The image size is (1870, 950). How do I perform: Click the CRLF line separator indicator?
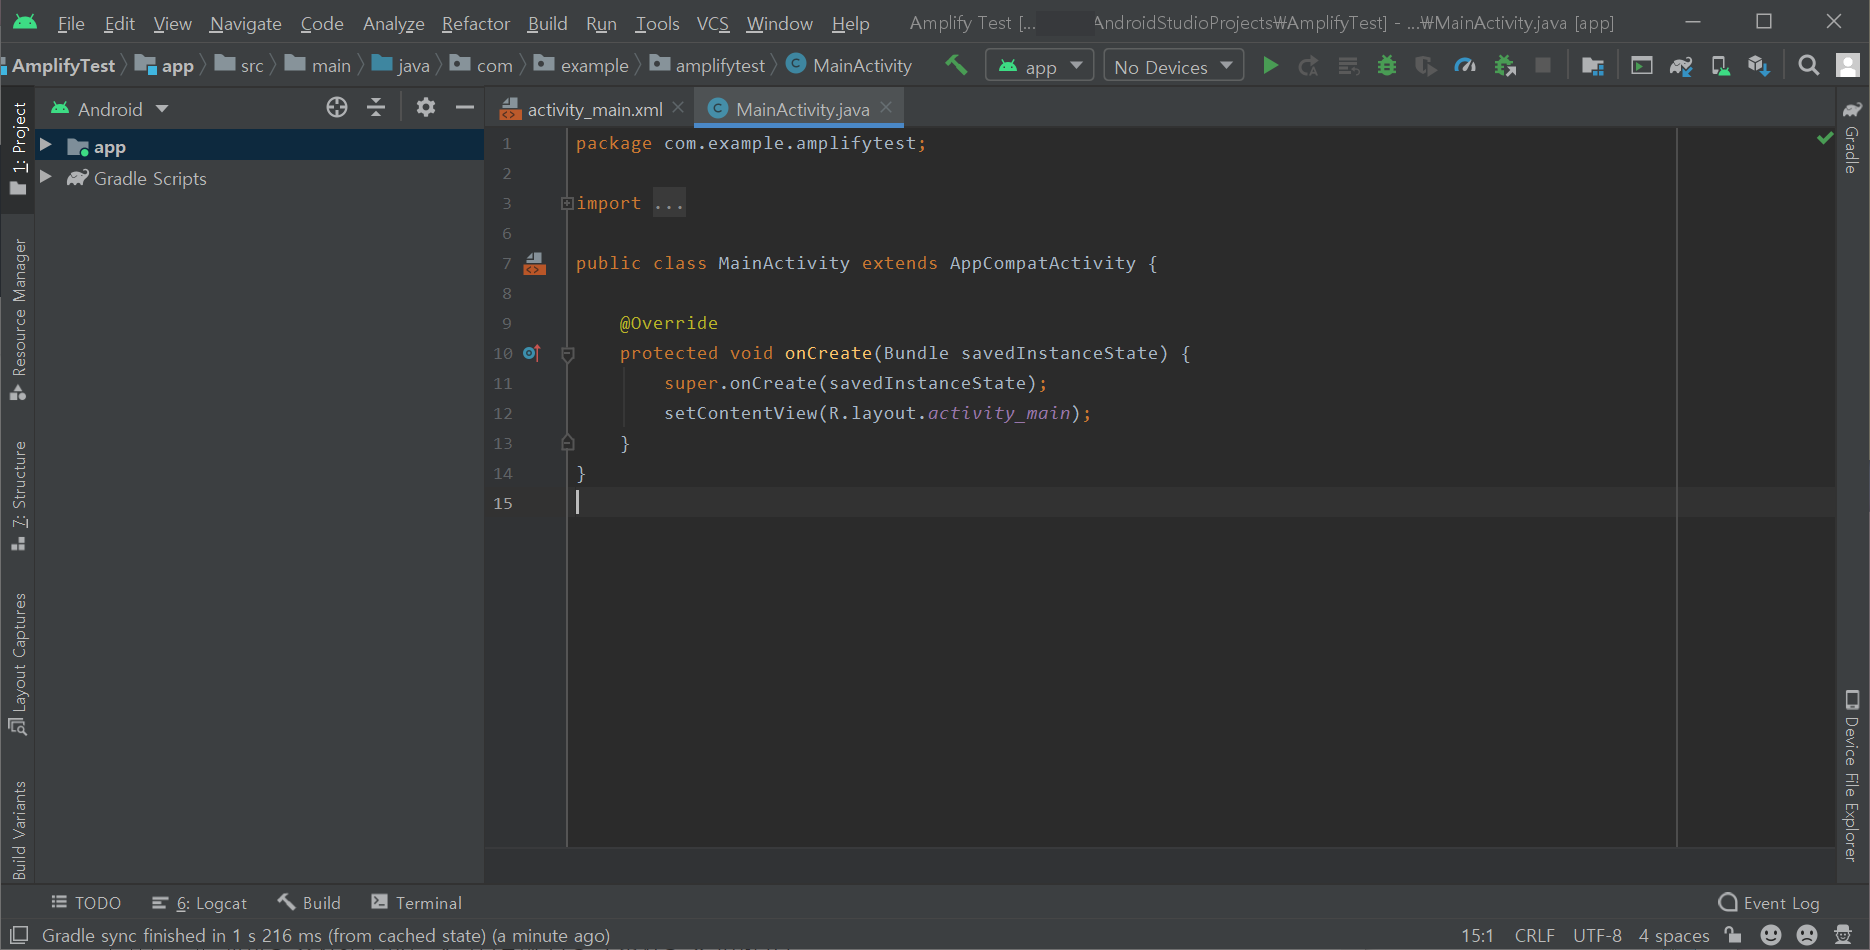1534,935
